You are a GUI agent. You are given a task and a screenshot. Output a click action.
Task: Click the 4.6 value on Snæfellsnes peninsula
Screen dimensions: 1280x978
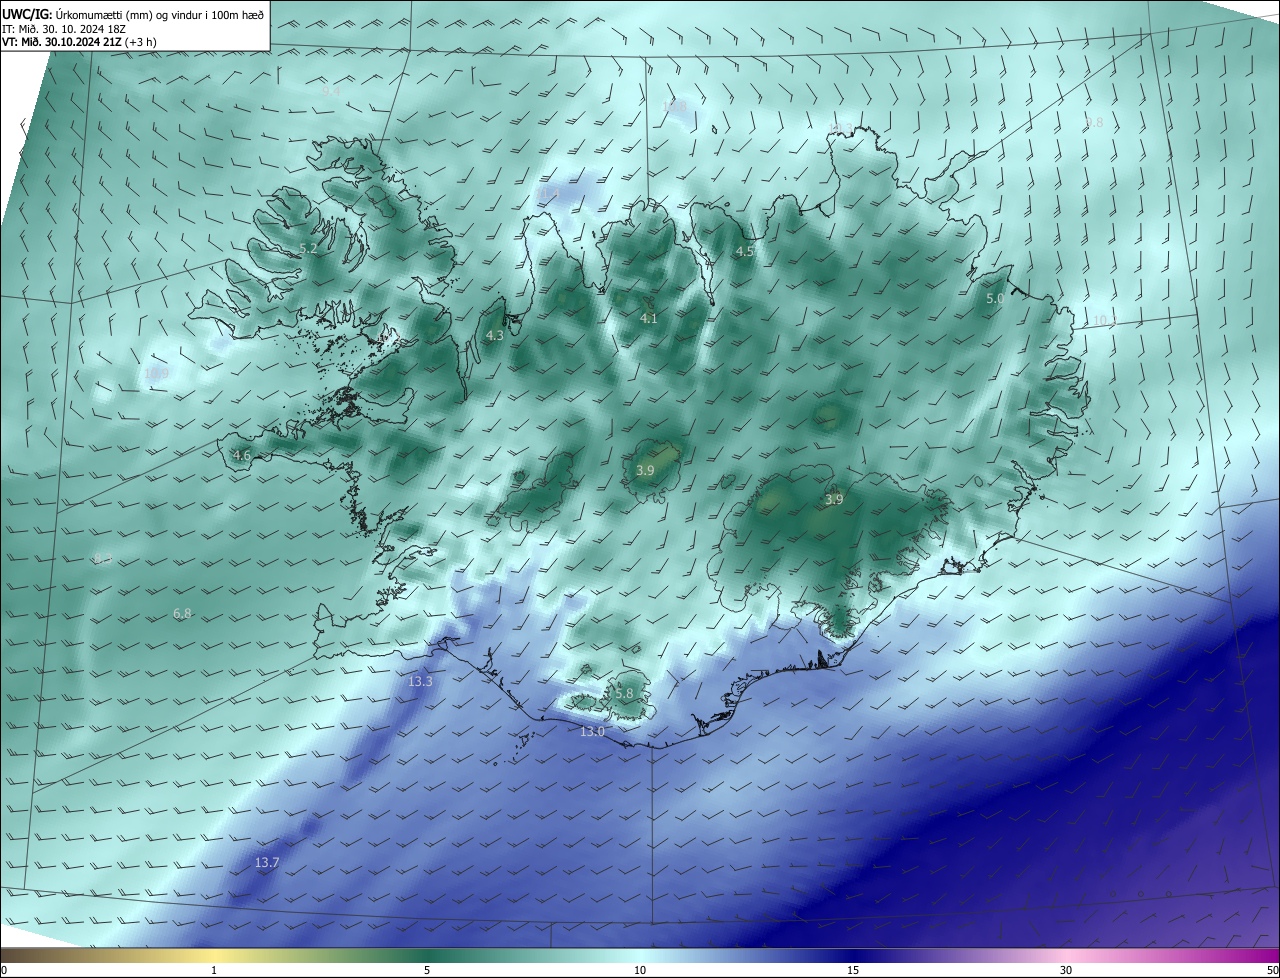coord(242,456)
